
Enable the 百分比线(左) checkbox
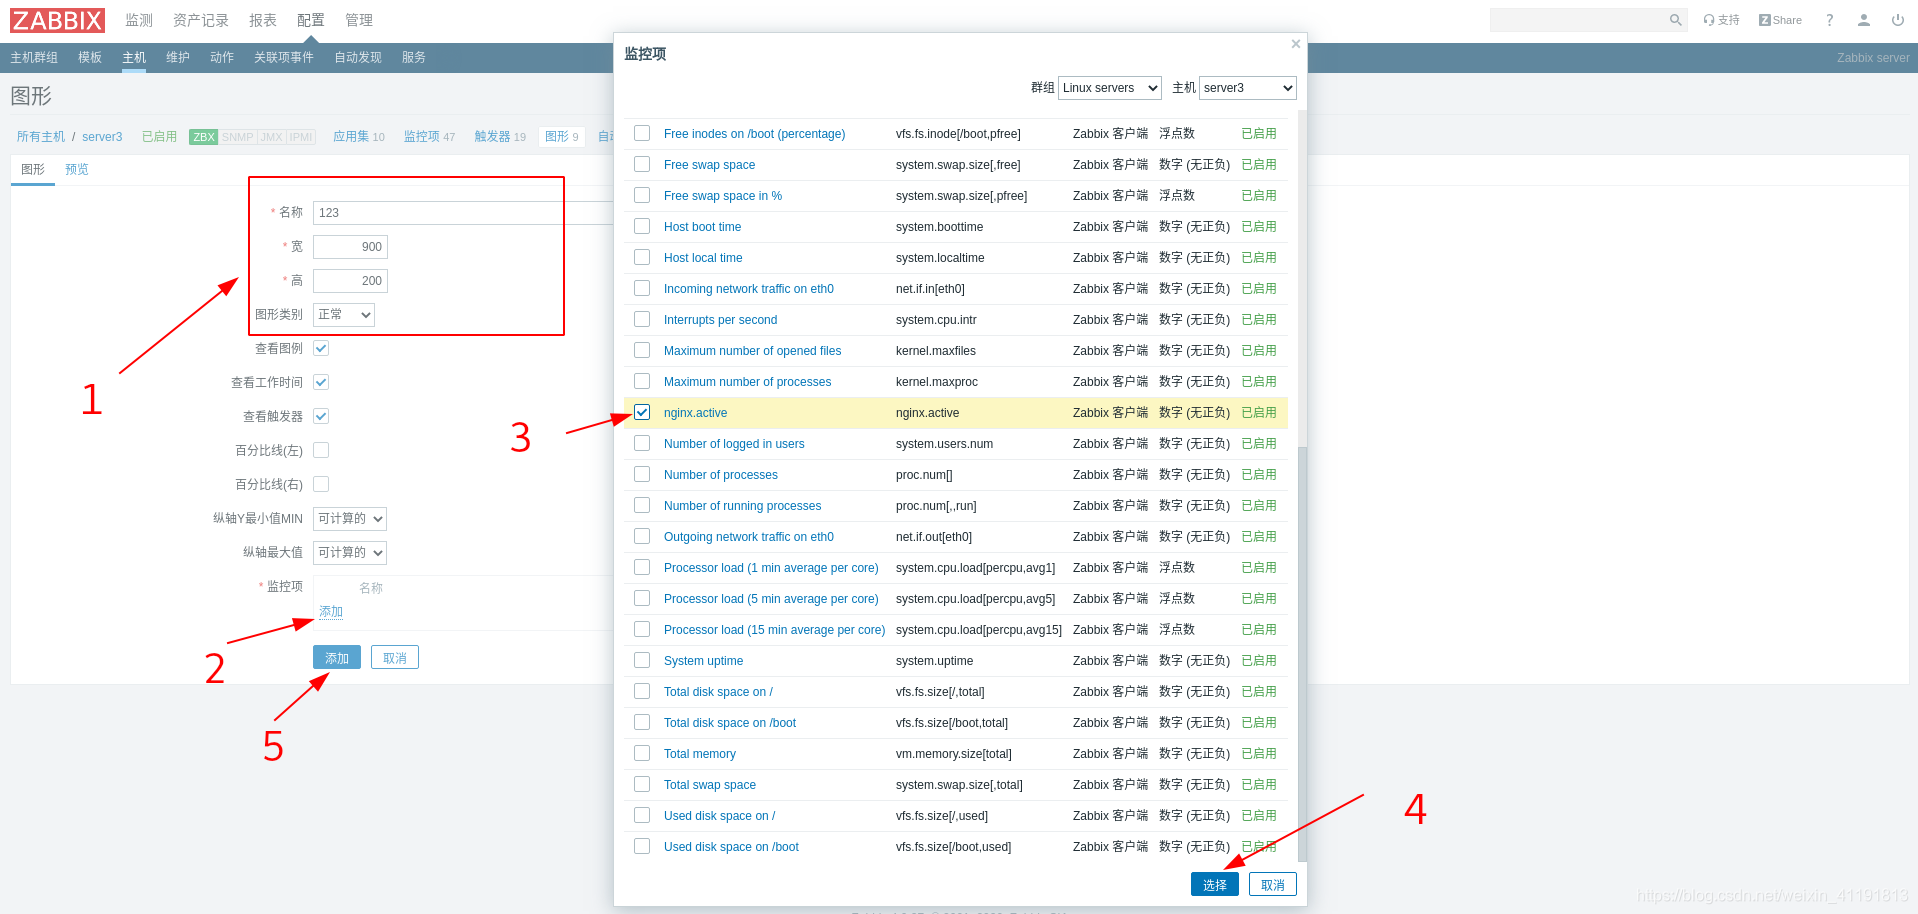(x=321, y=450)
